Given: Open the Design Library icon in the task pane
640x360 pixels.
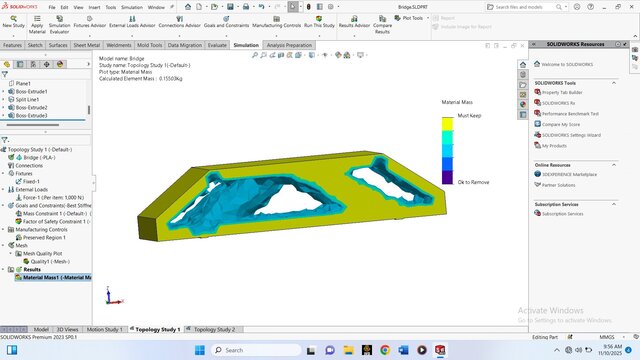Looking at the screenshot, I should pyautogui.click(x=523, y=75).
